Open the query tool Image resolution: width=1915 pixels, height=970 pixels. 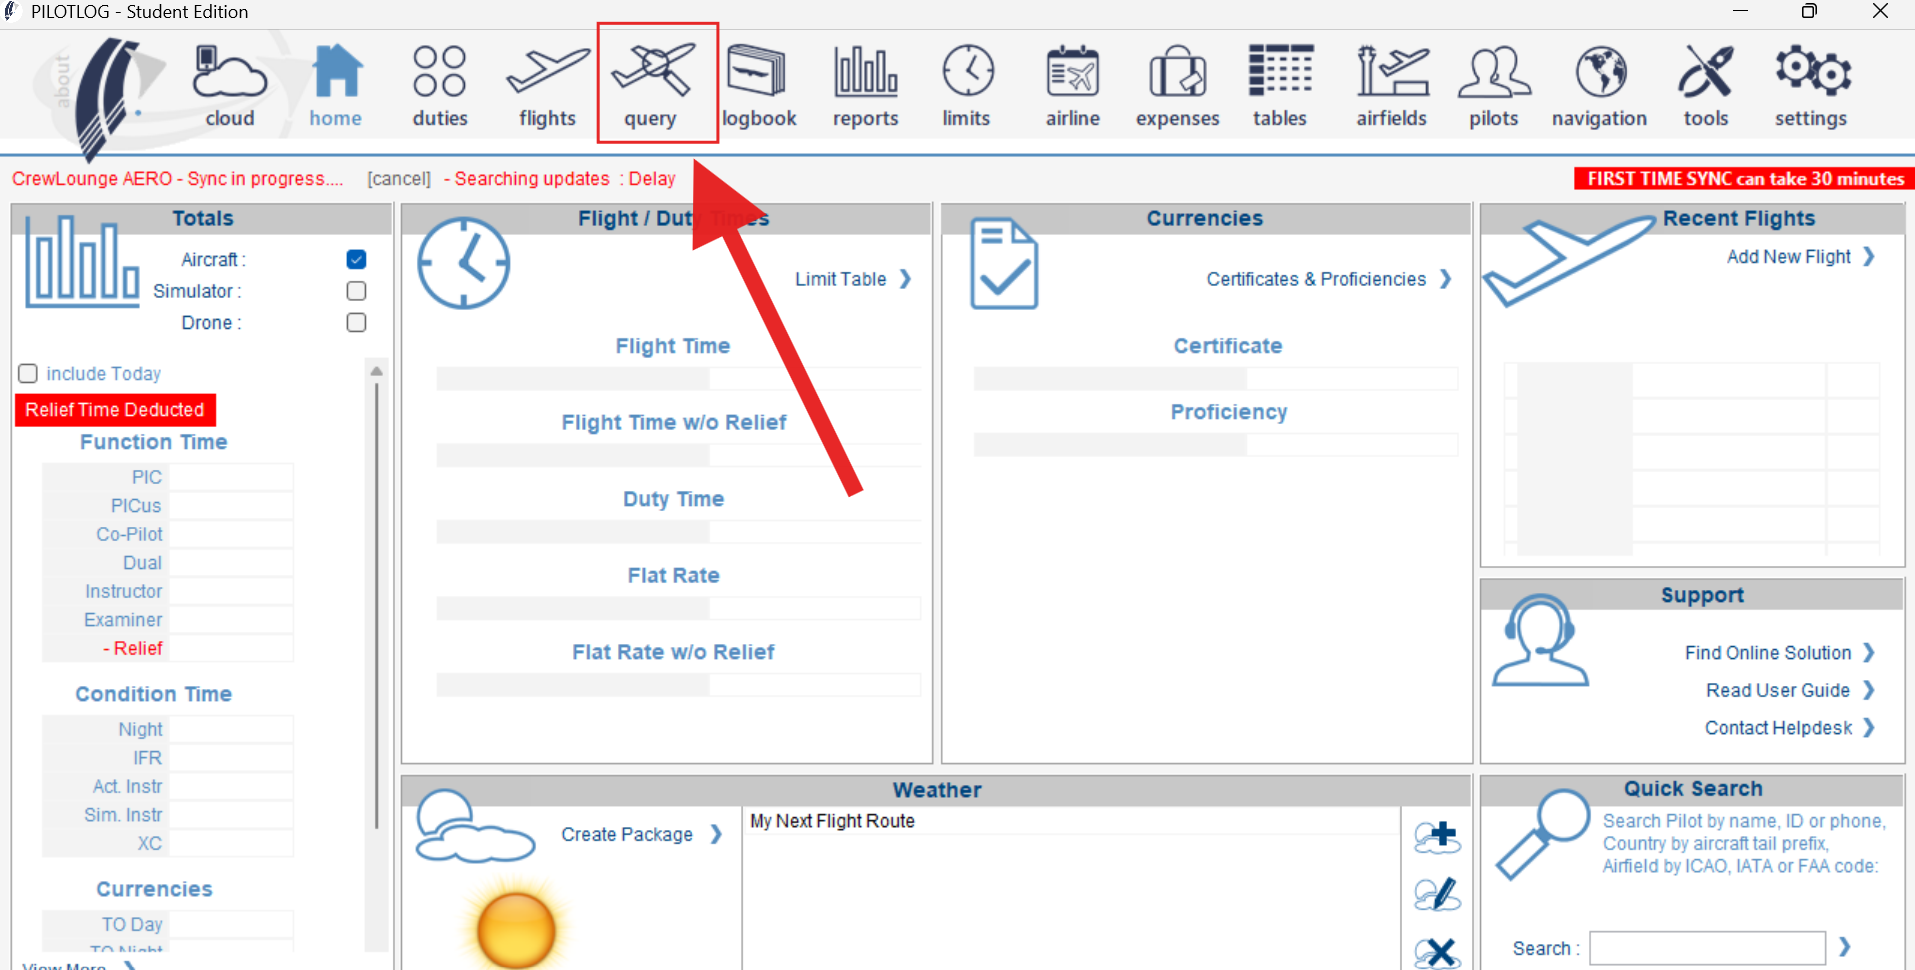[x=653, y=86]
